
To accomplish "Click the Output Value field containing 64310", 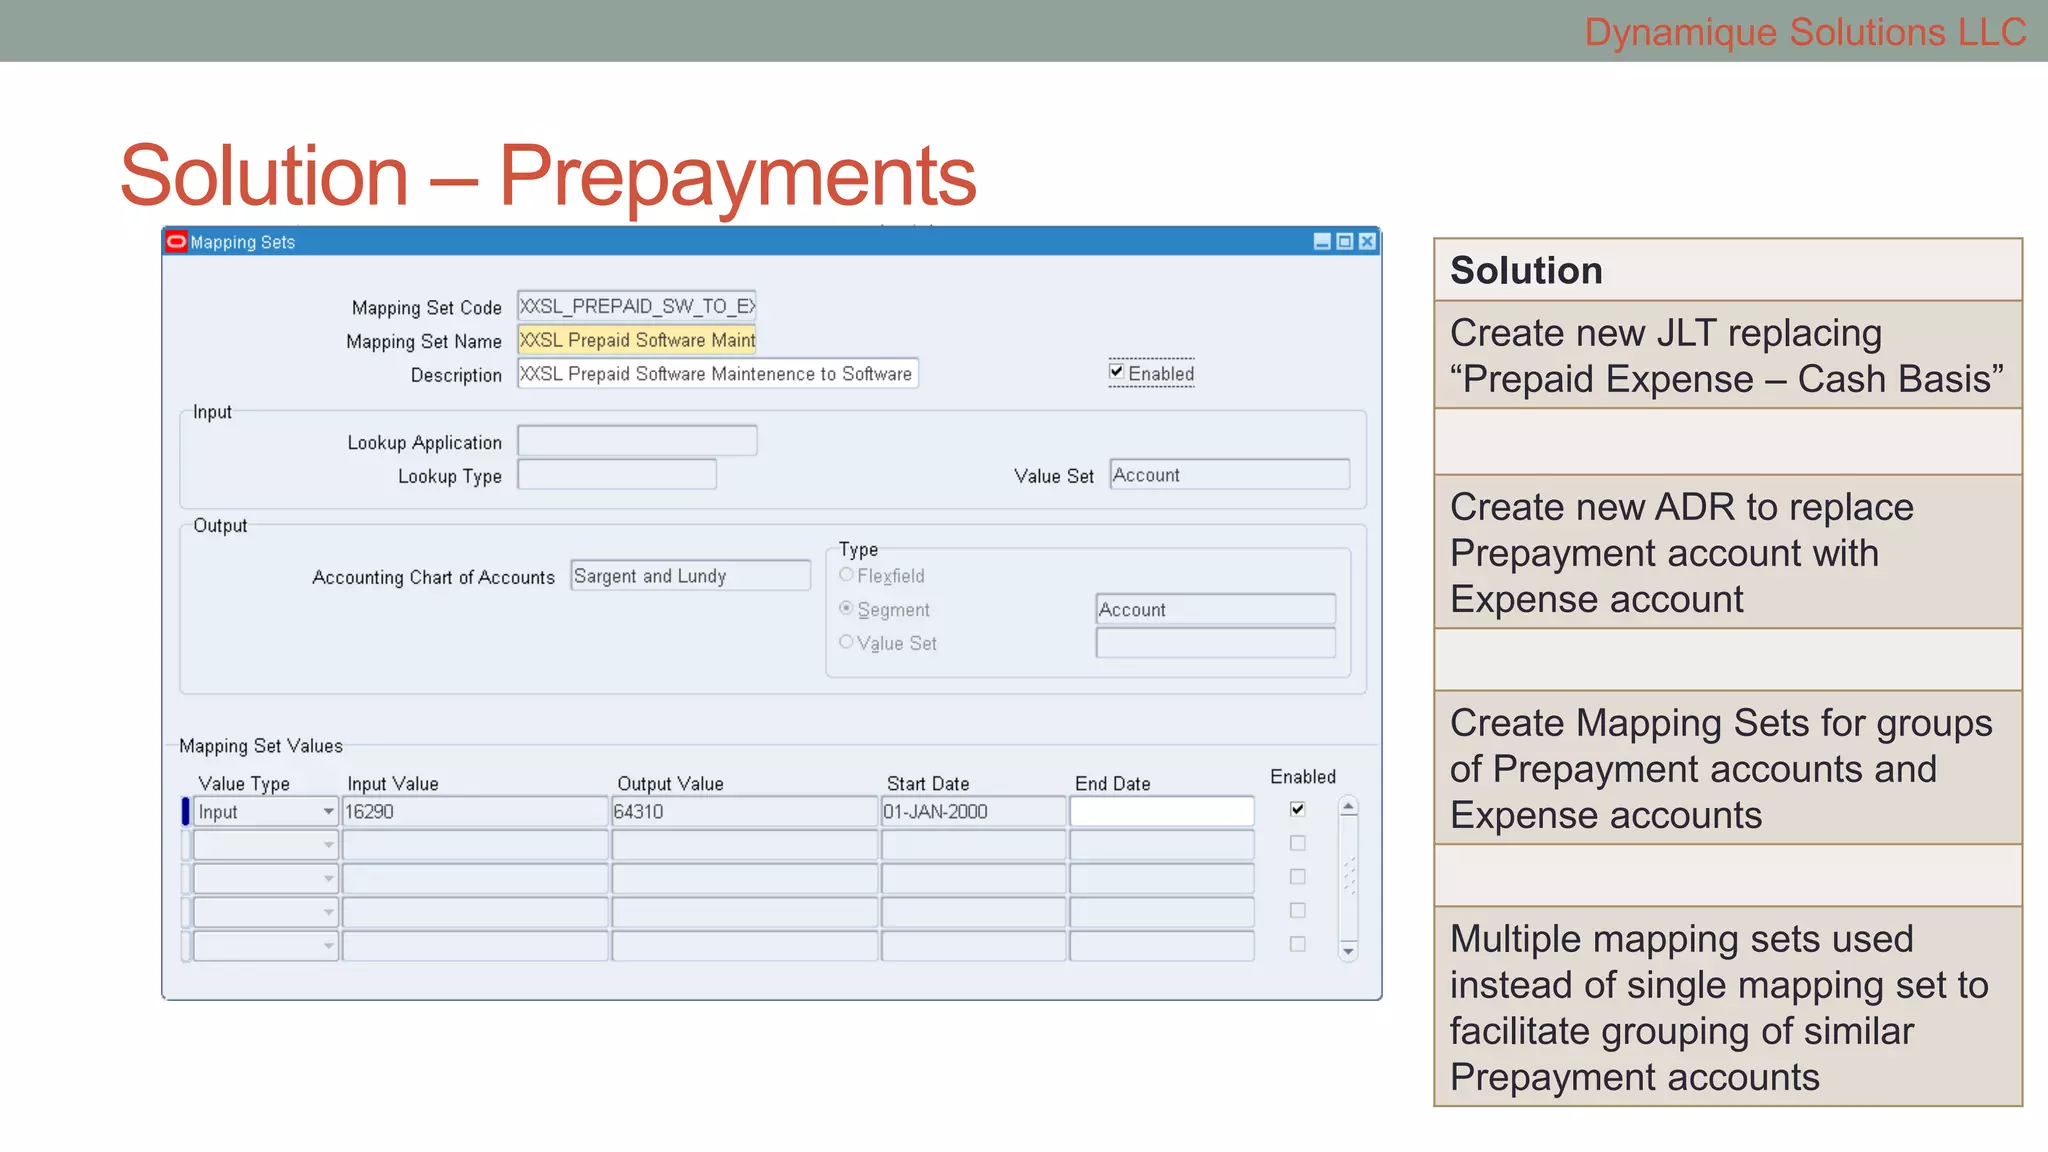I will tap(744, 811).
